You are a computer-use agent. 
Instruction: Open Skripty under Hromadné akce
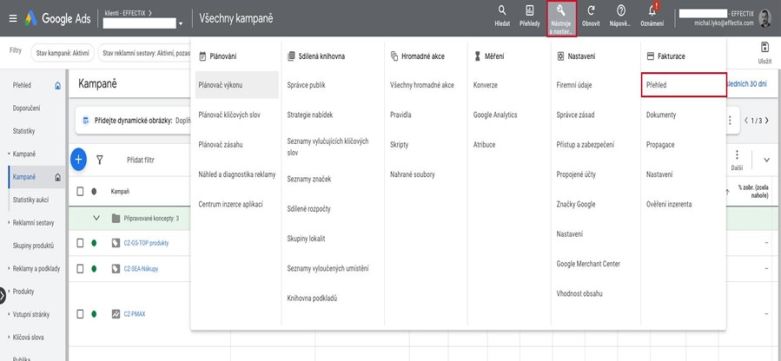click(399, 145)
